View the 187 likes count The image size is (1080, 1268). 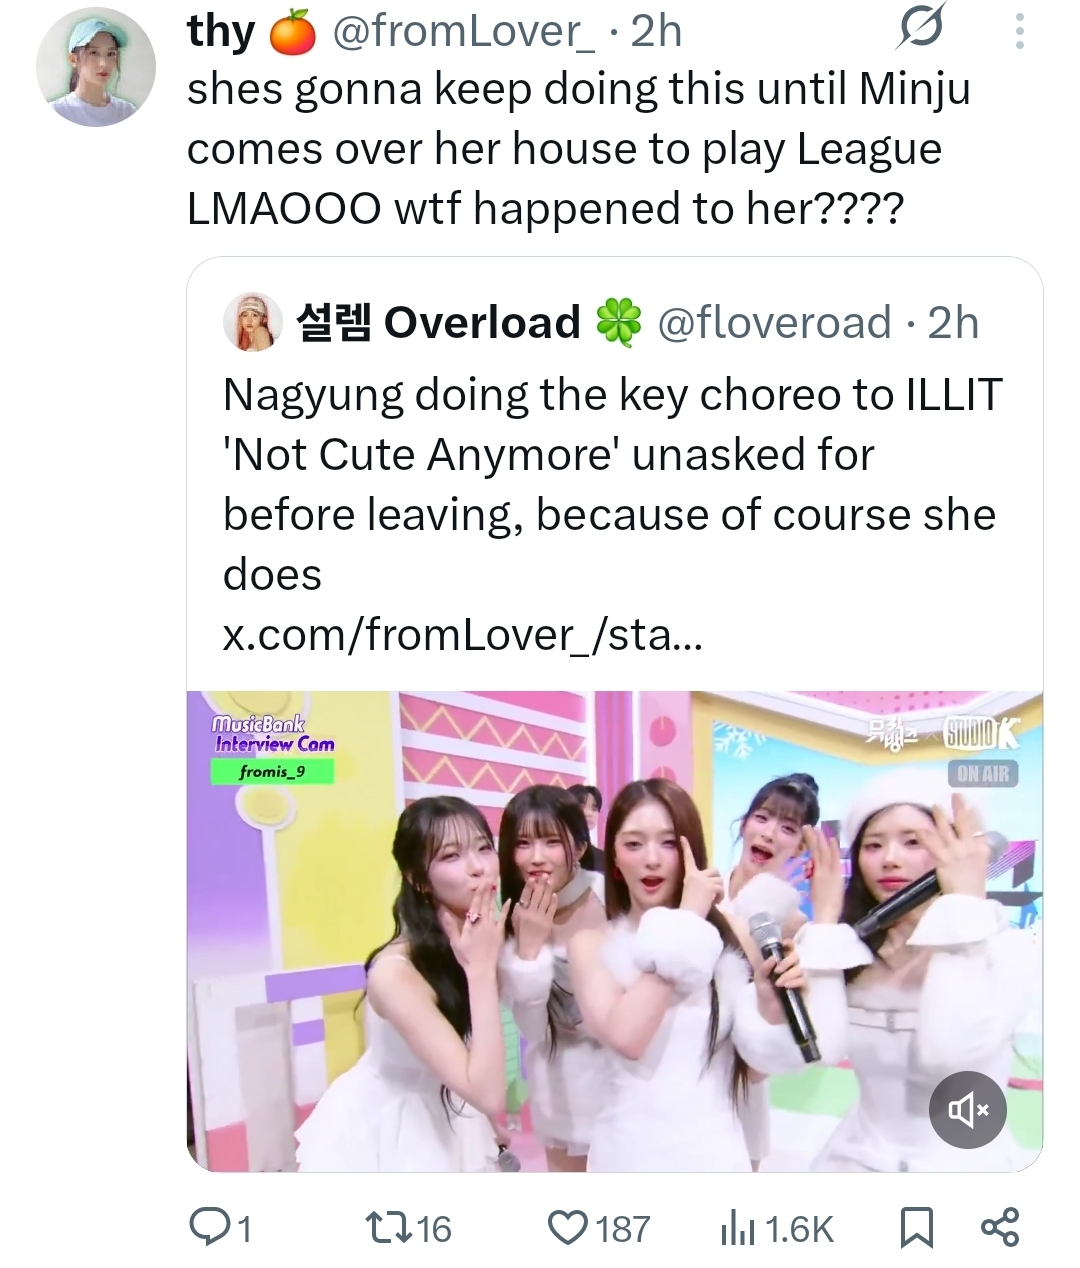623,1228
